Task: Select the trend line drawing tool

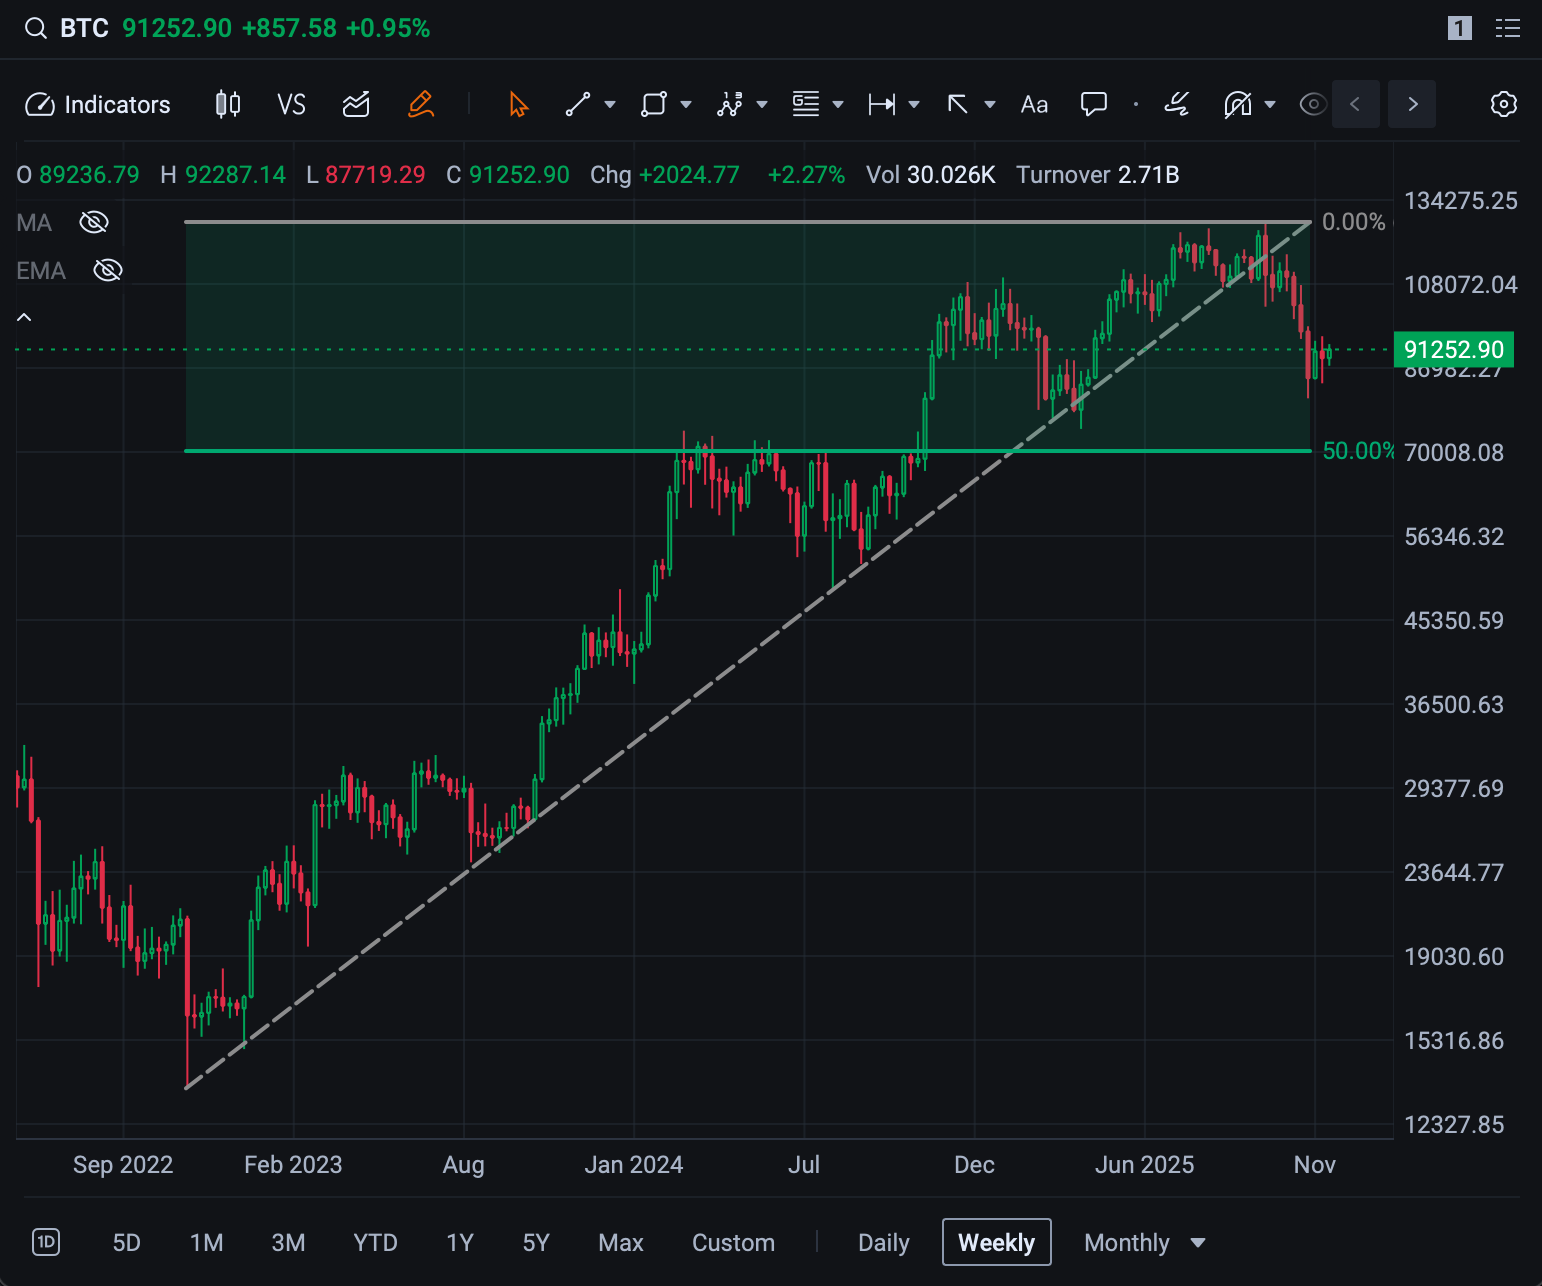Action: click(x=578, y=105)
